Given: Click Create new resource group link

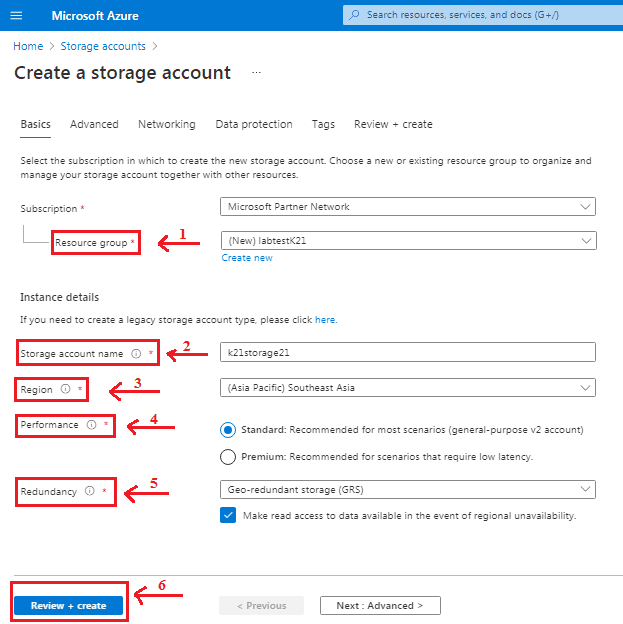Looking at the screenshot, I should coord(247,258).
